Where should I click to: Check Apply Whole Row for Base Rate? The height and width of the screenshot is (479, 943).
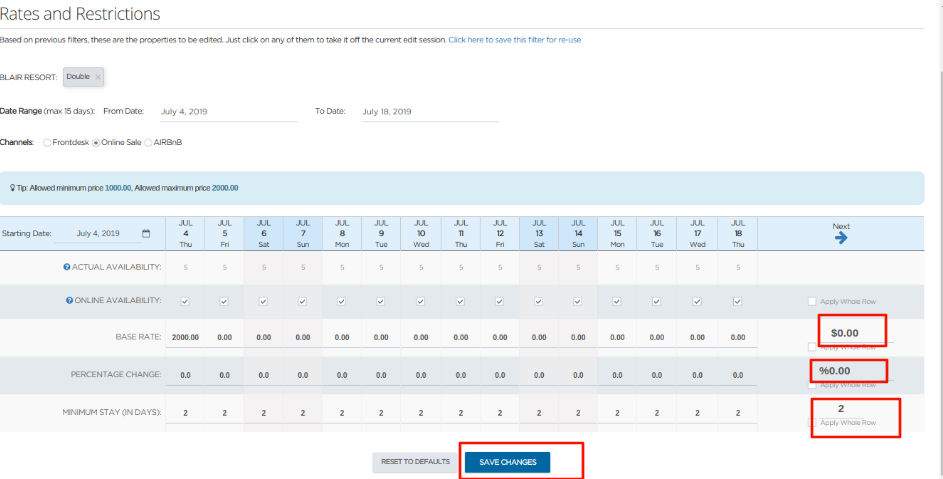812,347
